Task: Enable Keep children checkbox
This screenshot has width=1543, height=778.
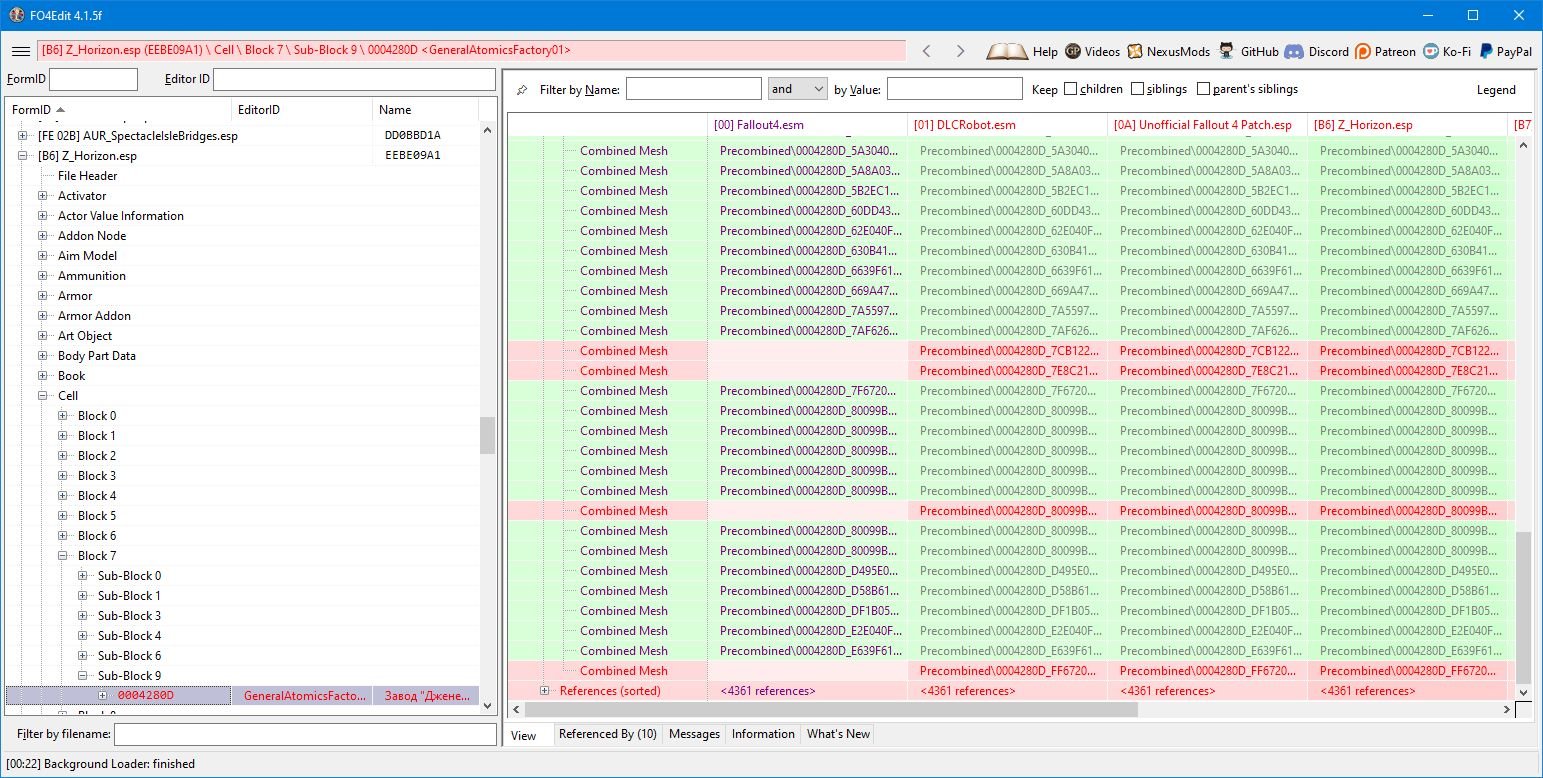Action: click(1071, 89)
